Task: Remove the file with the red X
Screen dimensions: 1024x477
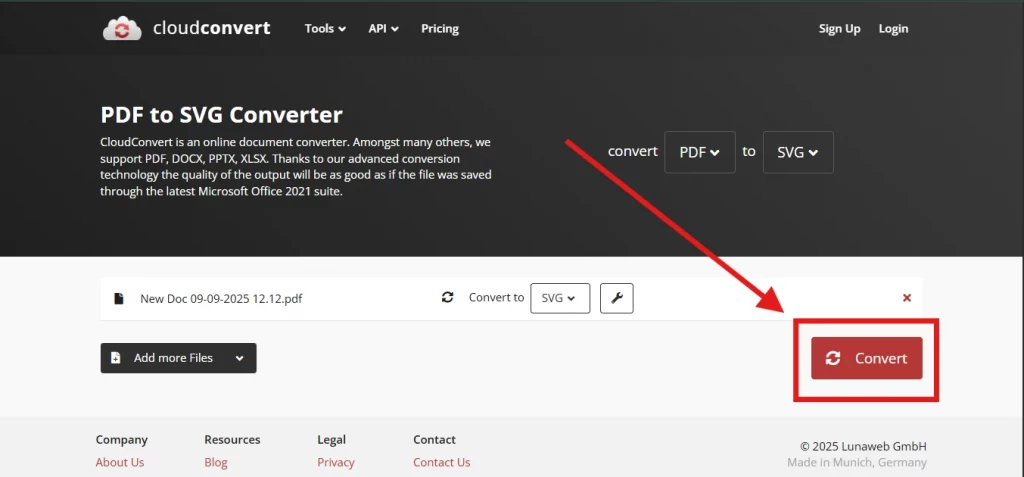Action: coord(906,298)
